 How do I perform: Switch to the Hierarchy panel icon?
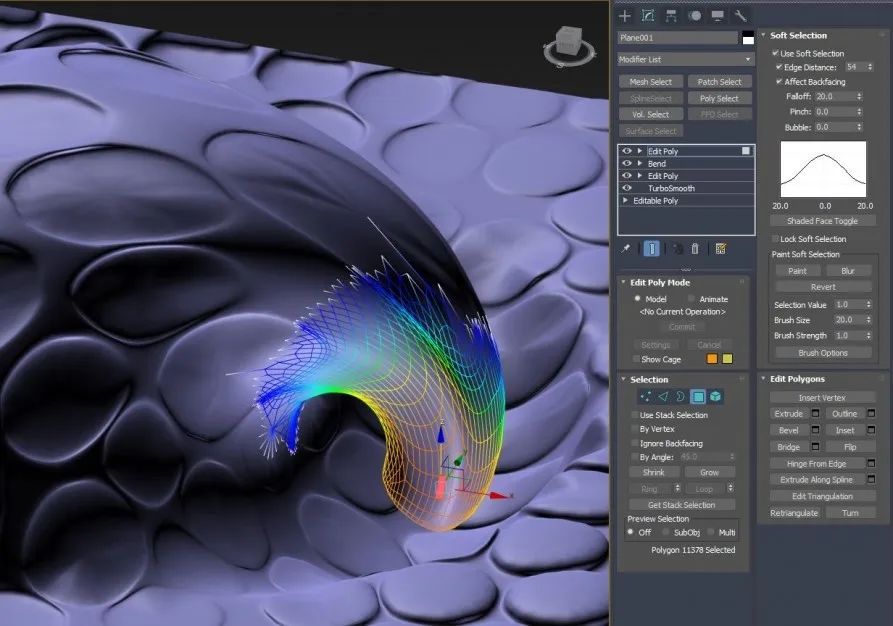coord(670,15)
